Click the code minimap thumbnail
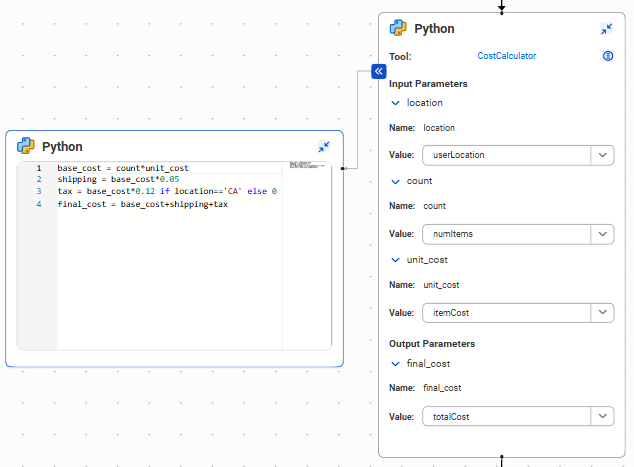 pos(307,165)
